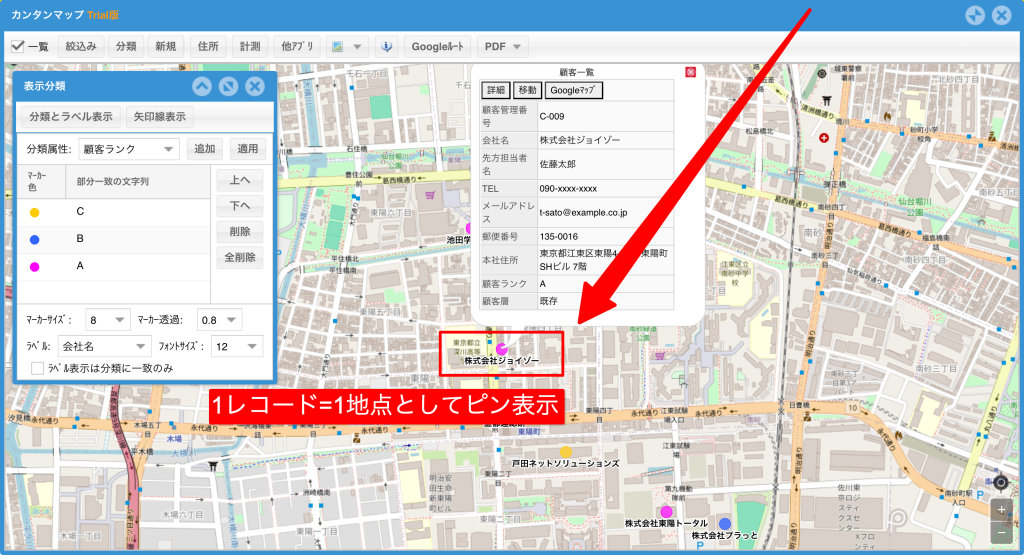Open the フォントサイズ dropdown
Viewport: 1024px width, 555px height.
[236, 346]
